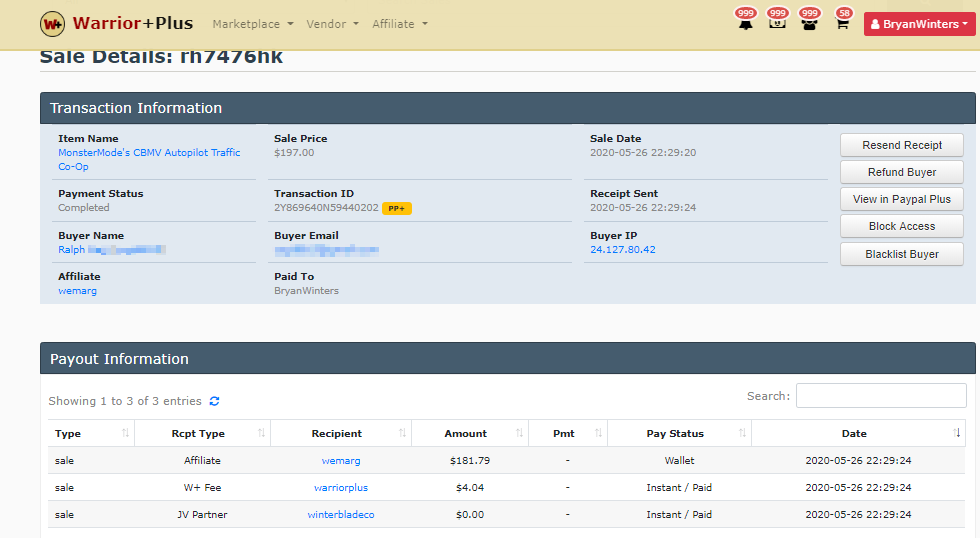Select the Sale Date value 2020-05-26 22:29:20
Image resolution: width=980 pixels, height=538 pixels.
tap(643, 152)
